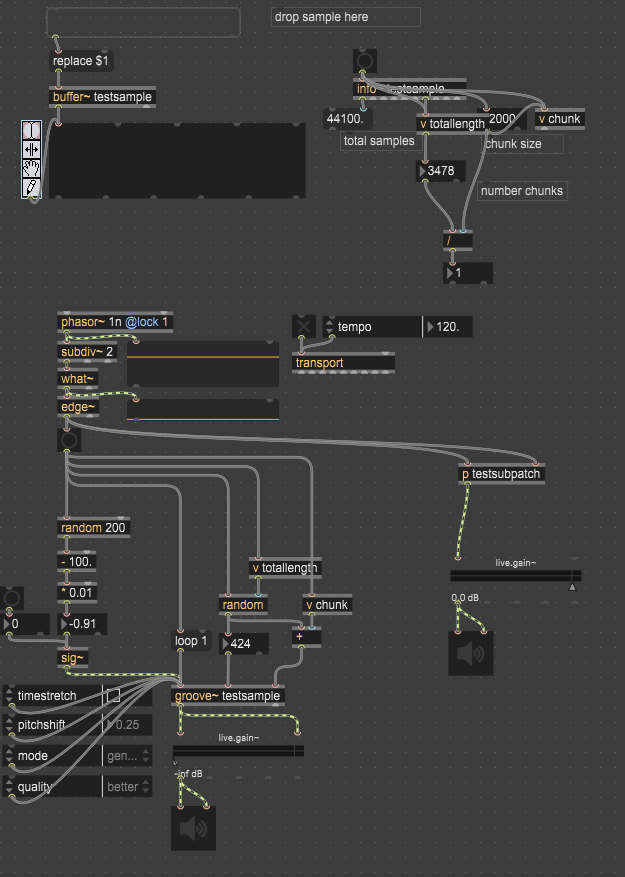Toggle the timestretch checkbox
This screenshot has width=625, height=877.
click(113, 696)
